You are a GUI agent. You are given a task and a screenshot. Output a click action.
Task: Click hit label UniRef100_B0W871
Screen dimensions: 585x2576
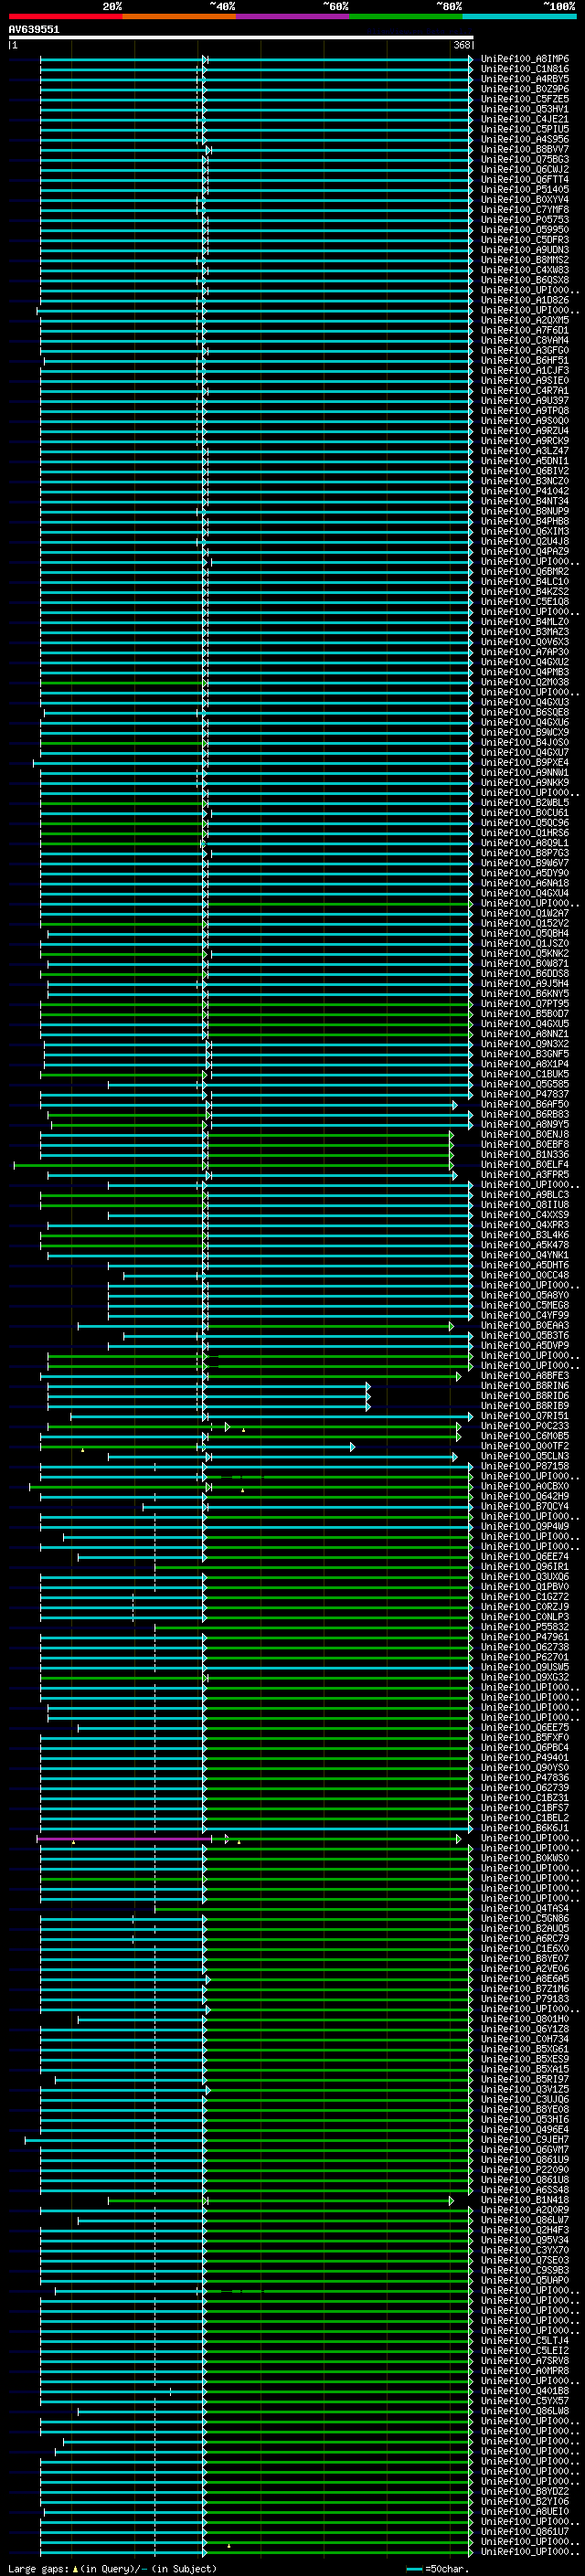[x=525, y=963]
